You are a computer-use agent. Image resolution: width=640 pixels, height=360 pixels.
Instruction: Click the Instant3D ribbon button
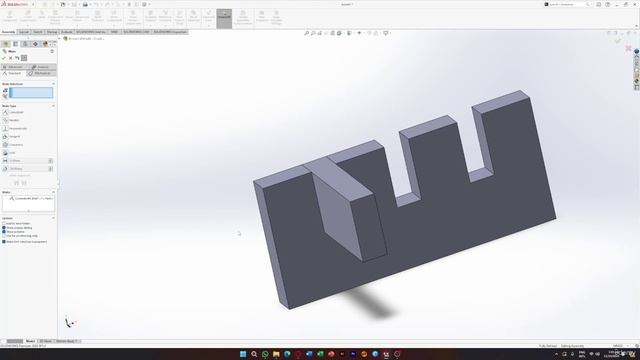224,18
